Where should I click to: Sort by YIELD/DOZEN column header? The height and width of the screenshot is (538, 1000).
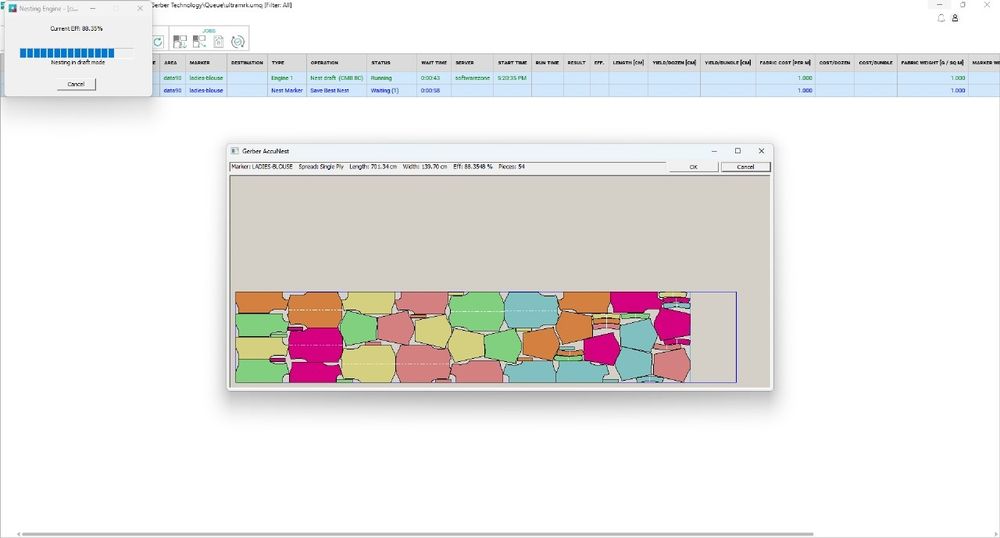(x=674, y=62)
